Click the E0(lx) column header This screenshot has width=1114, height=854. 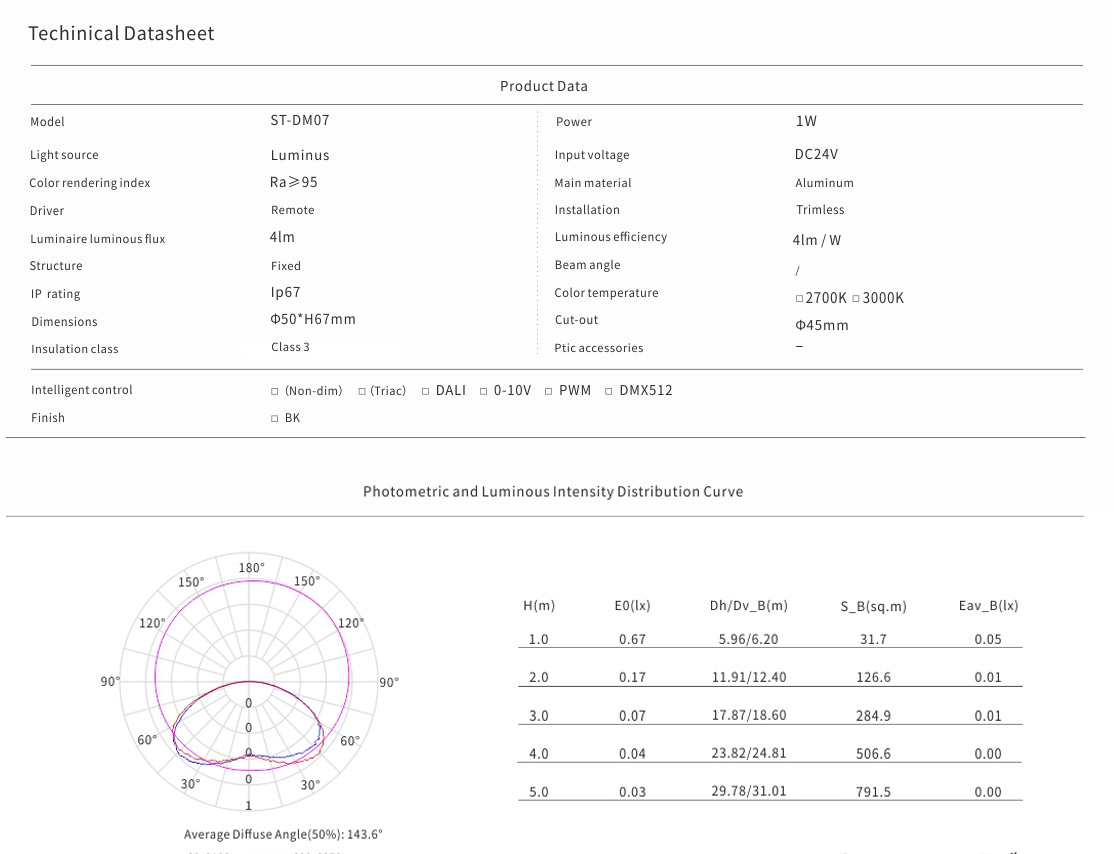tap(632, 606)
